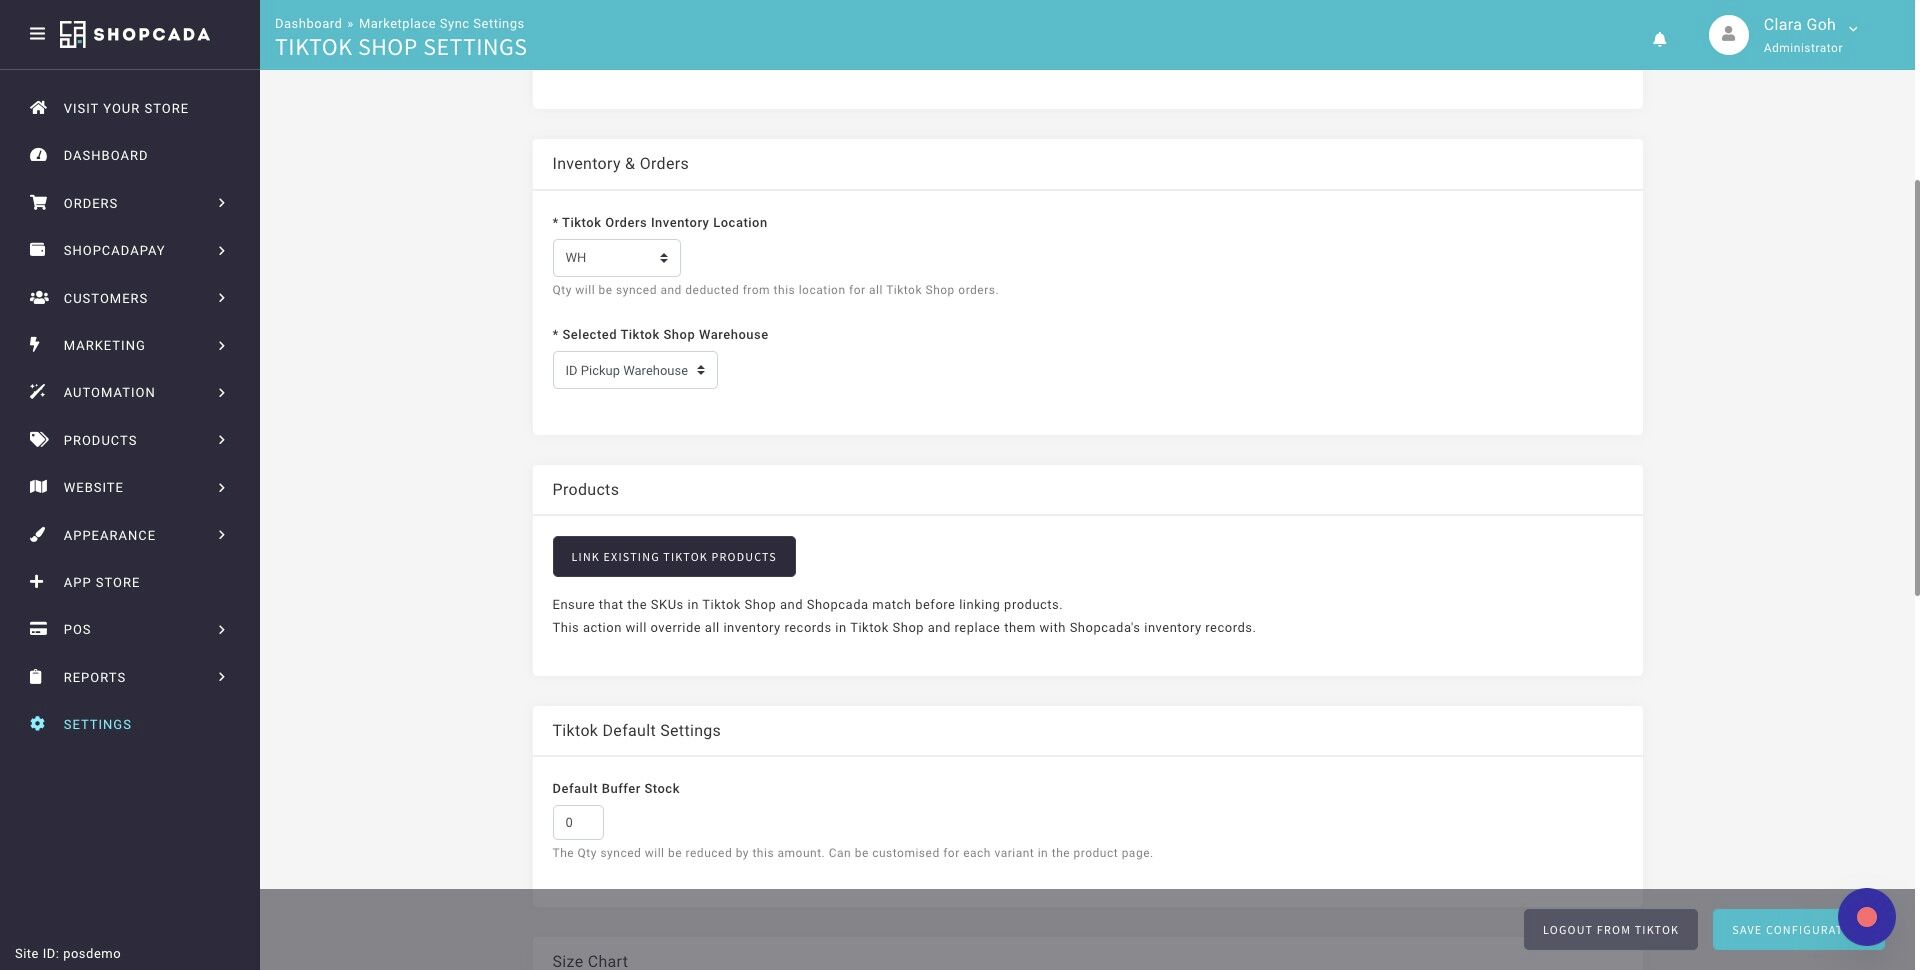Image resolution: width=1920 pixels, height=970 pixels.
Task: Click the Settings gear icon
Action: coord(37,724)
